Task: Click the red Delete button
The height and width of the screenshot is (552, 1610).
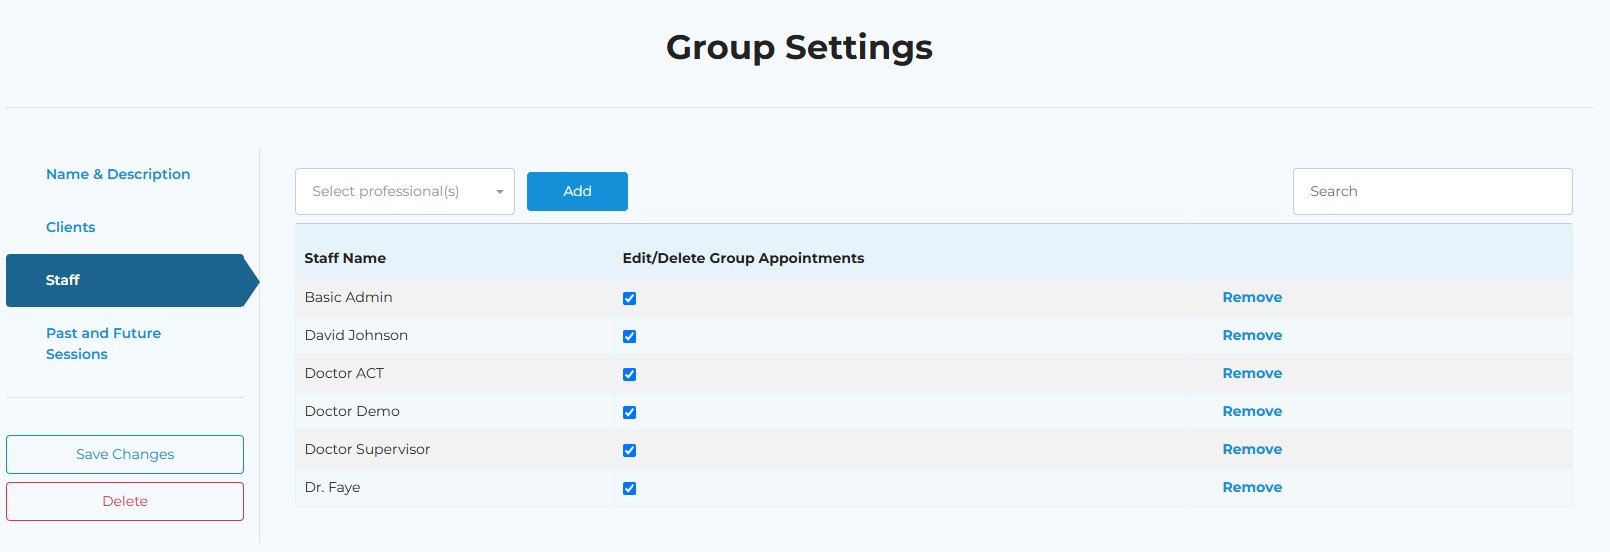Action: pos(125,501)
